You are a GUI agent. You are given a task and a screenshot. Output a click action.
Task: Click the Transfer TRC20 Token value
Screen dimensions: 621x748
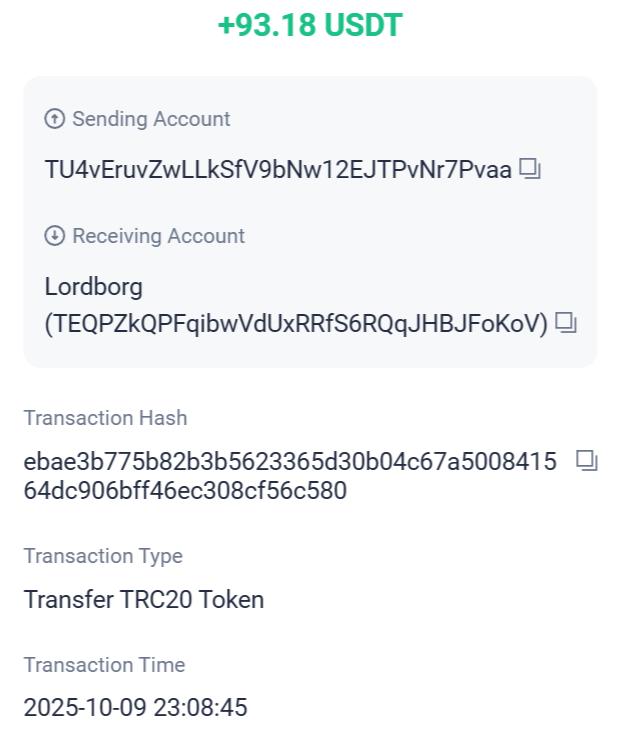(x=144, y=600)
